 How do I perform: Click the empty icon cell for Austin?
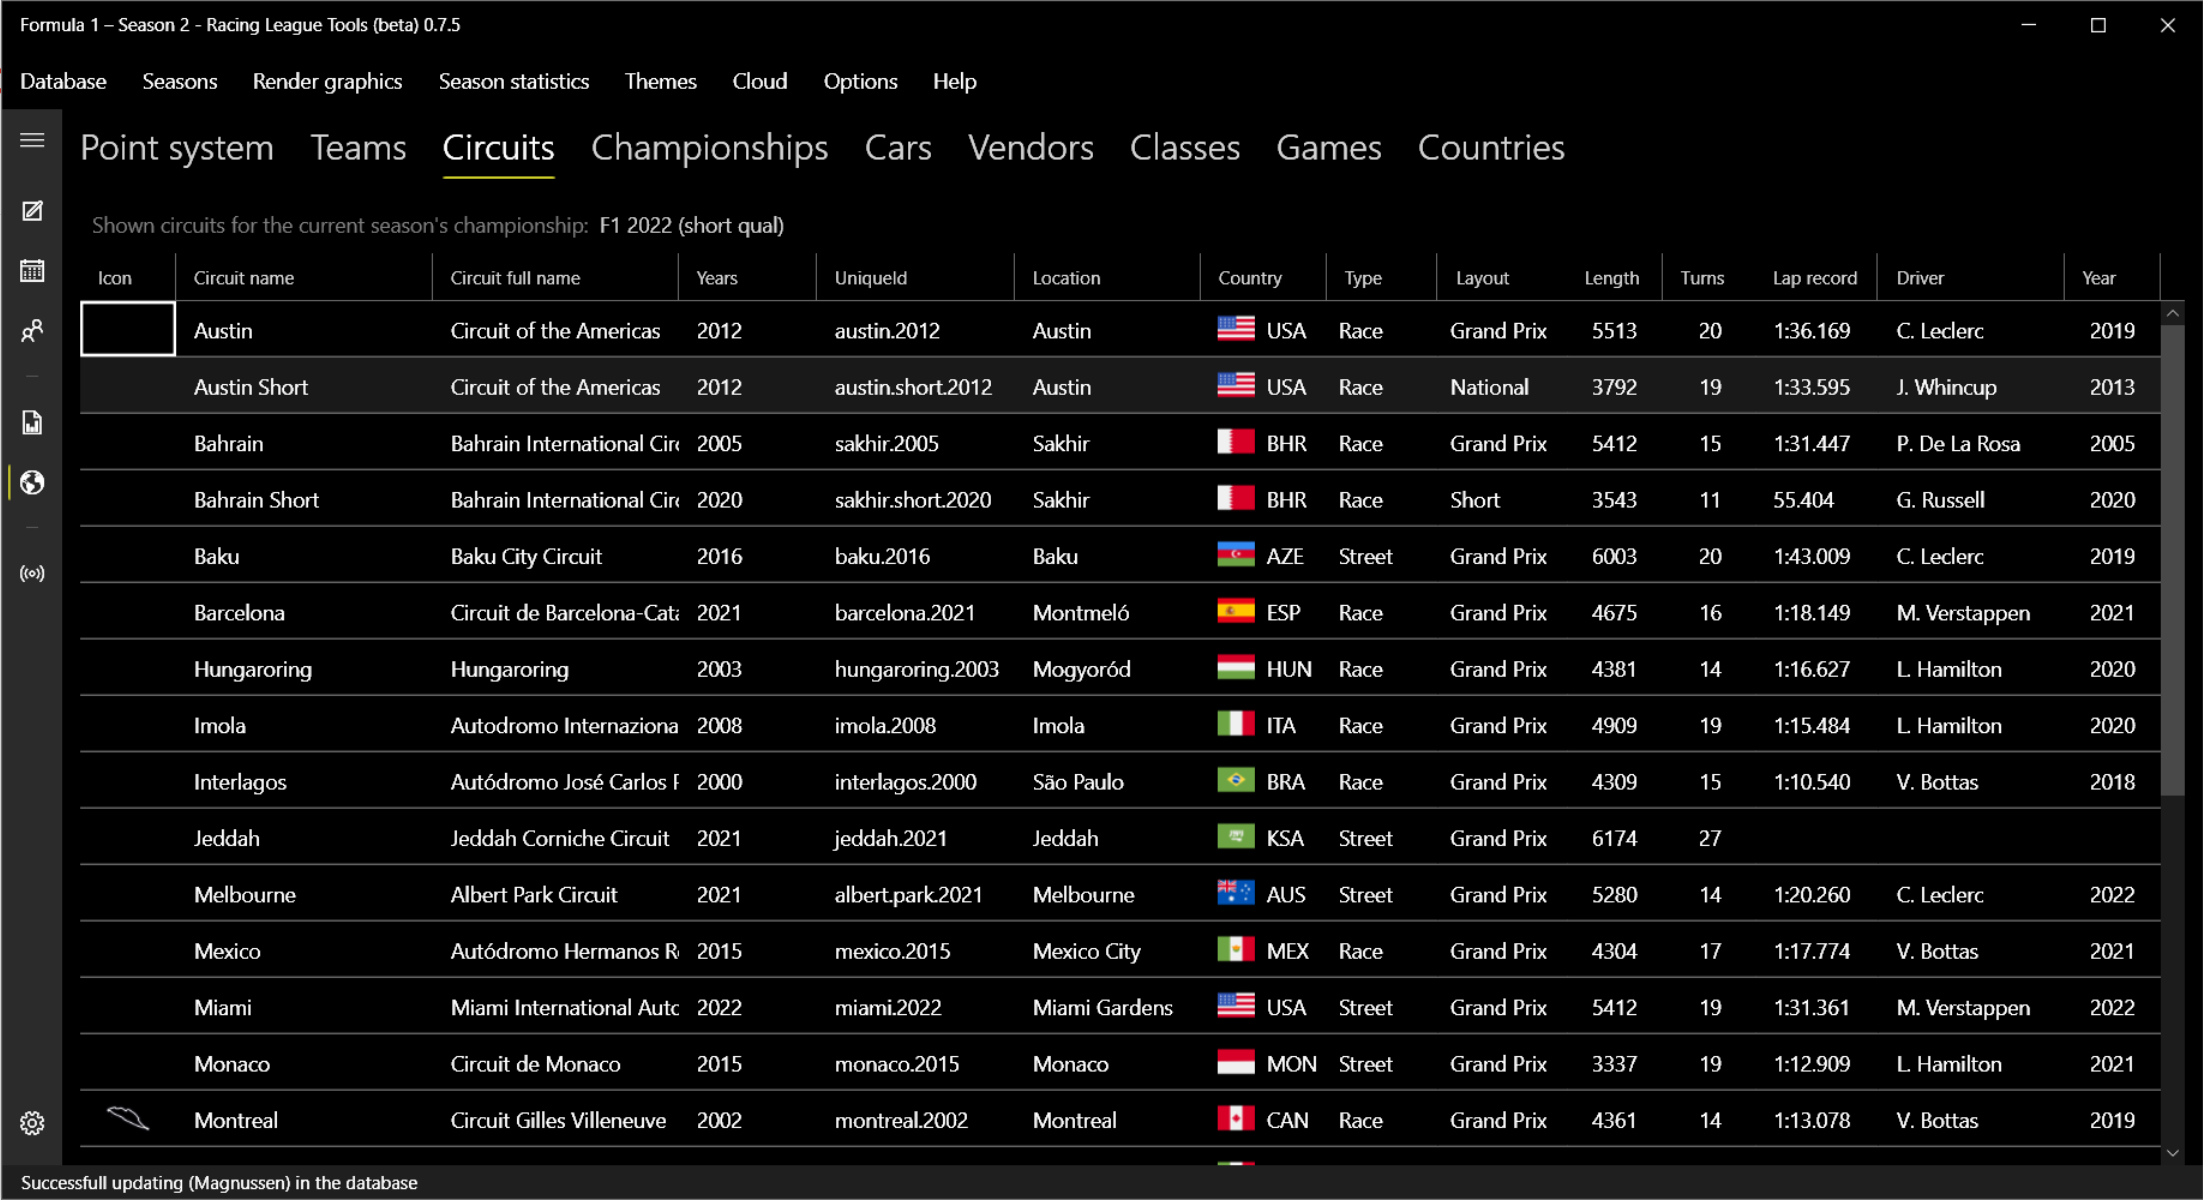[x=128, y=329]
